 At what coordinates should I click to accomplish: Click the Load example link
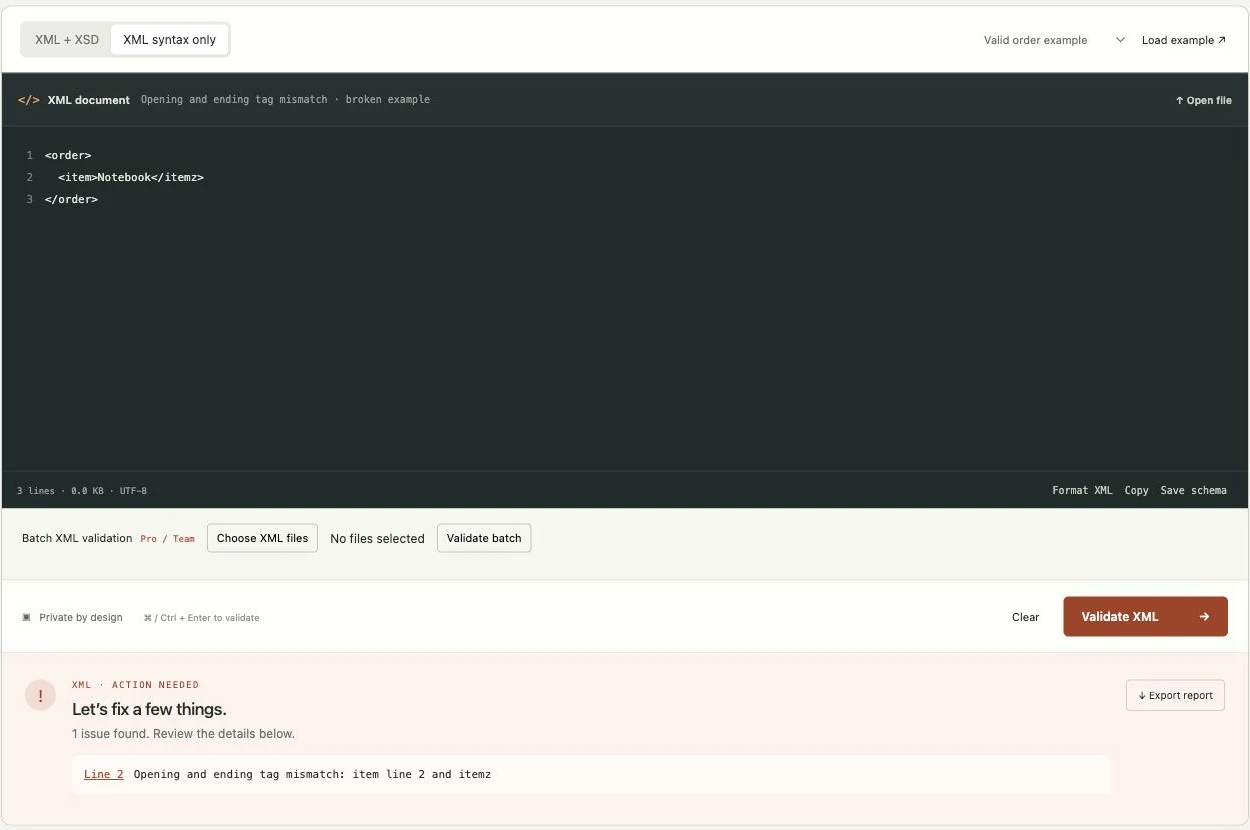pos(1184,40)
